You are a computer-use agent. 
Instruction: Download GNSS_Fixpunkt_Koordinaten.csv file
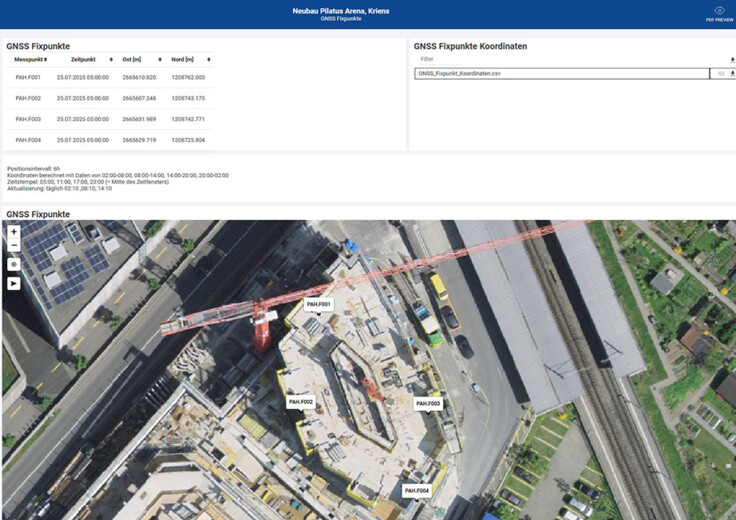pyautogui.click(x=732, y=74)
